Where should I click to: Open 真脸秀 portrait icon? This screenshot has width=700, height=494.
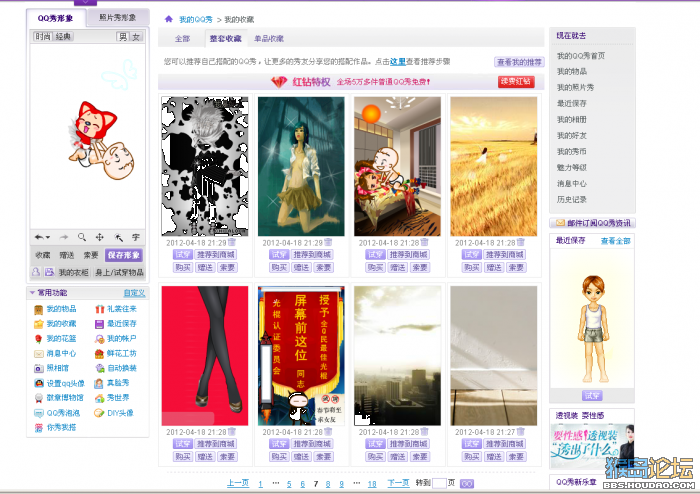pos(100,383)
